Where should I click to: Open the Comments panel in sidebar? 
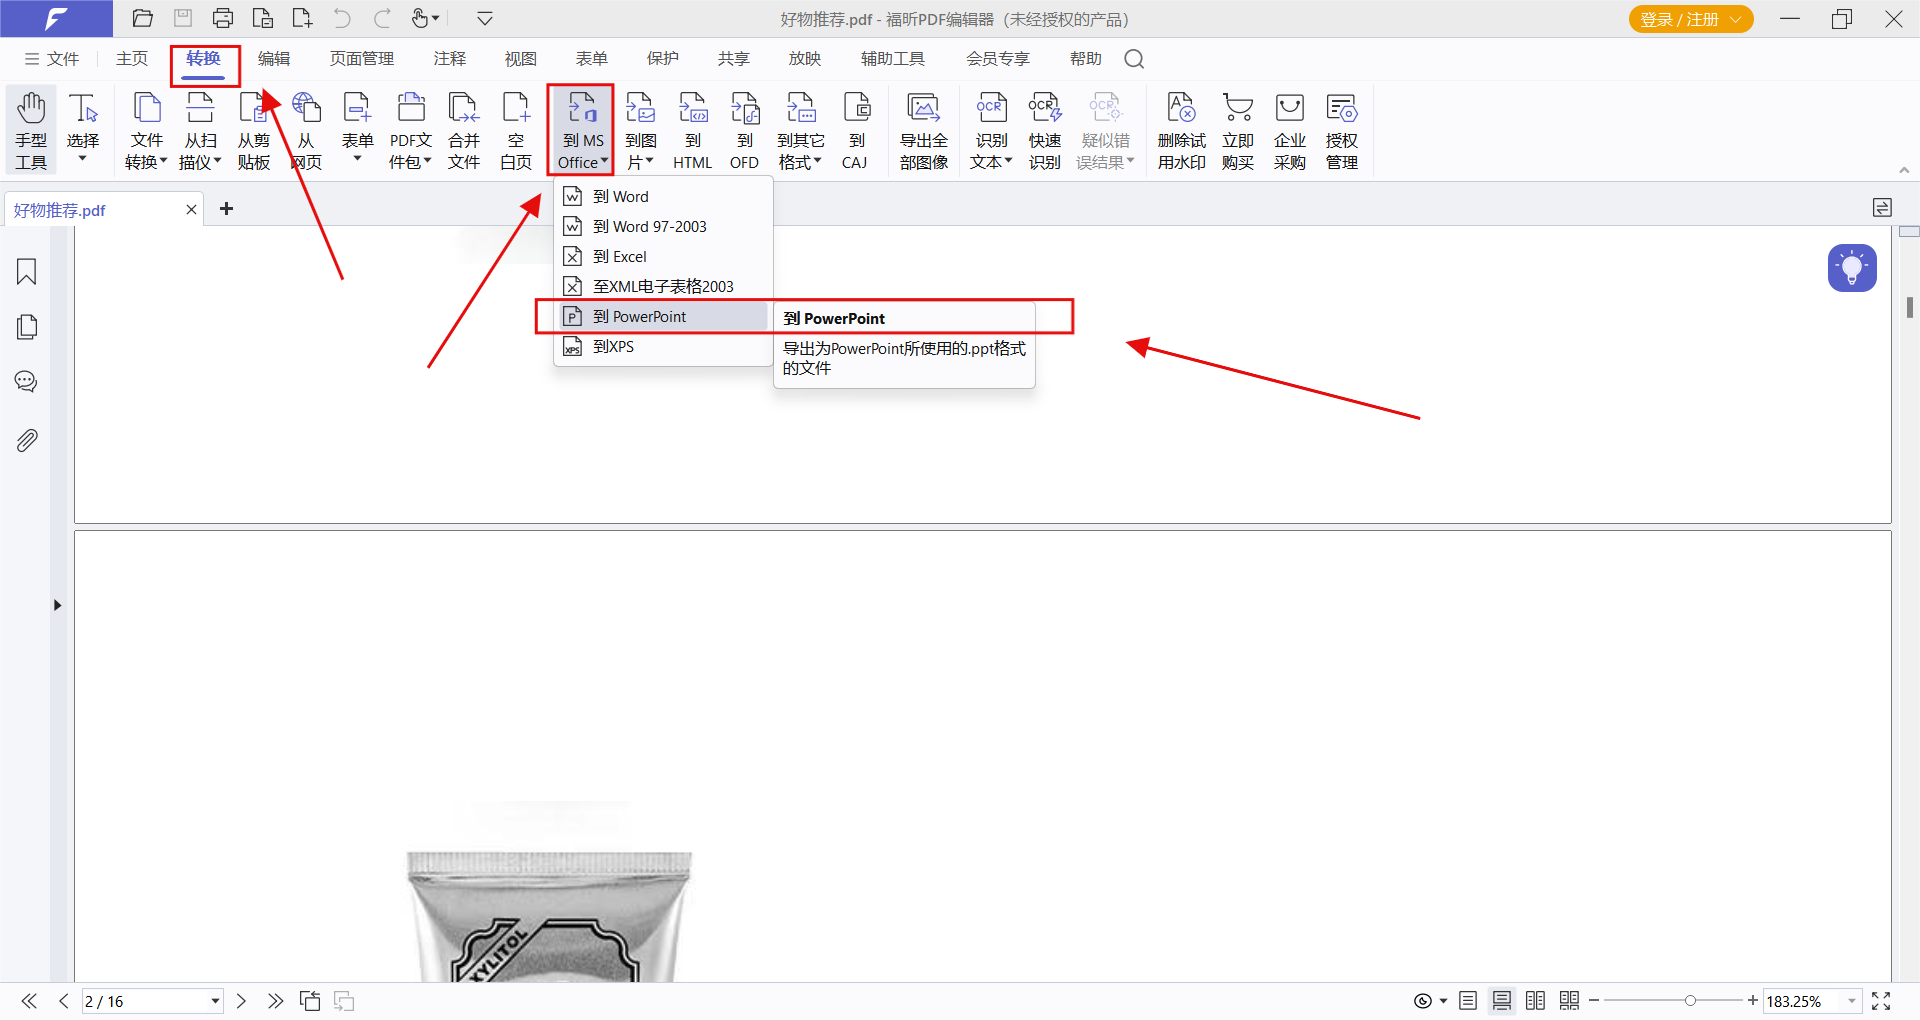(27, 382)
